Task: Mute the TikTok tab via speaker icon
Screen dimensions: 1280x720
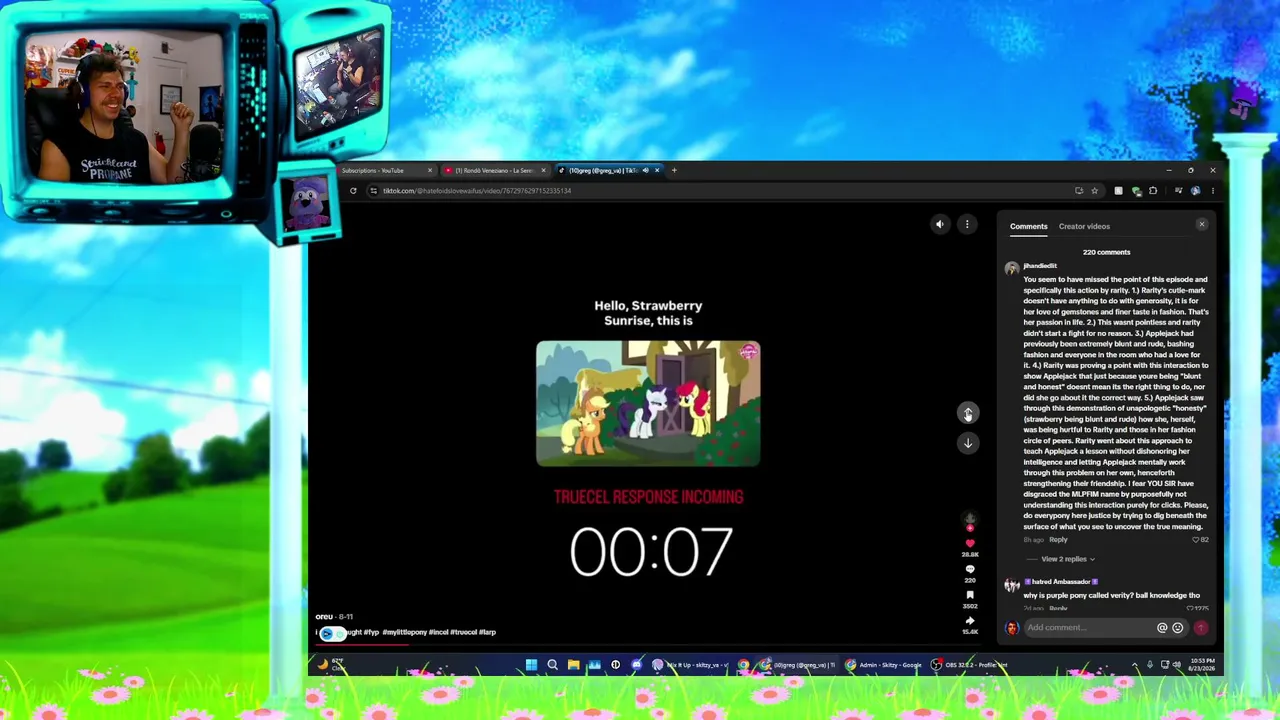Action: pos(645,170)
